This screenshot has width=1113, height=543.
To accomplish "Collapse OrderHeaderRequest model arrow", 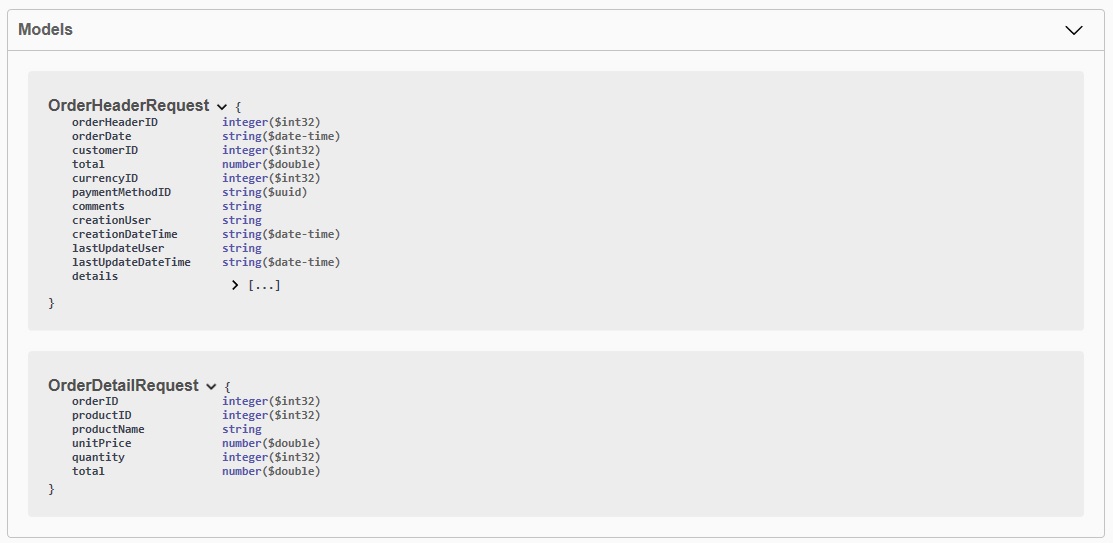I will 221,107.
